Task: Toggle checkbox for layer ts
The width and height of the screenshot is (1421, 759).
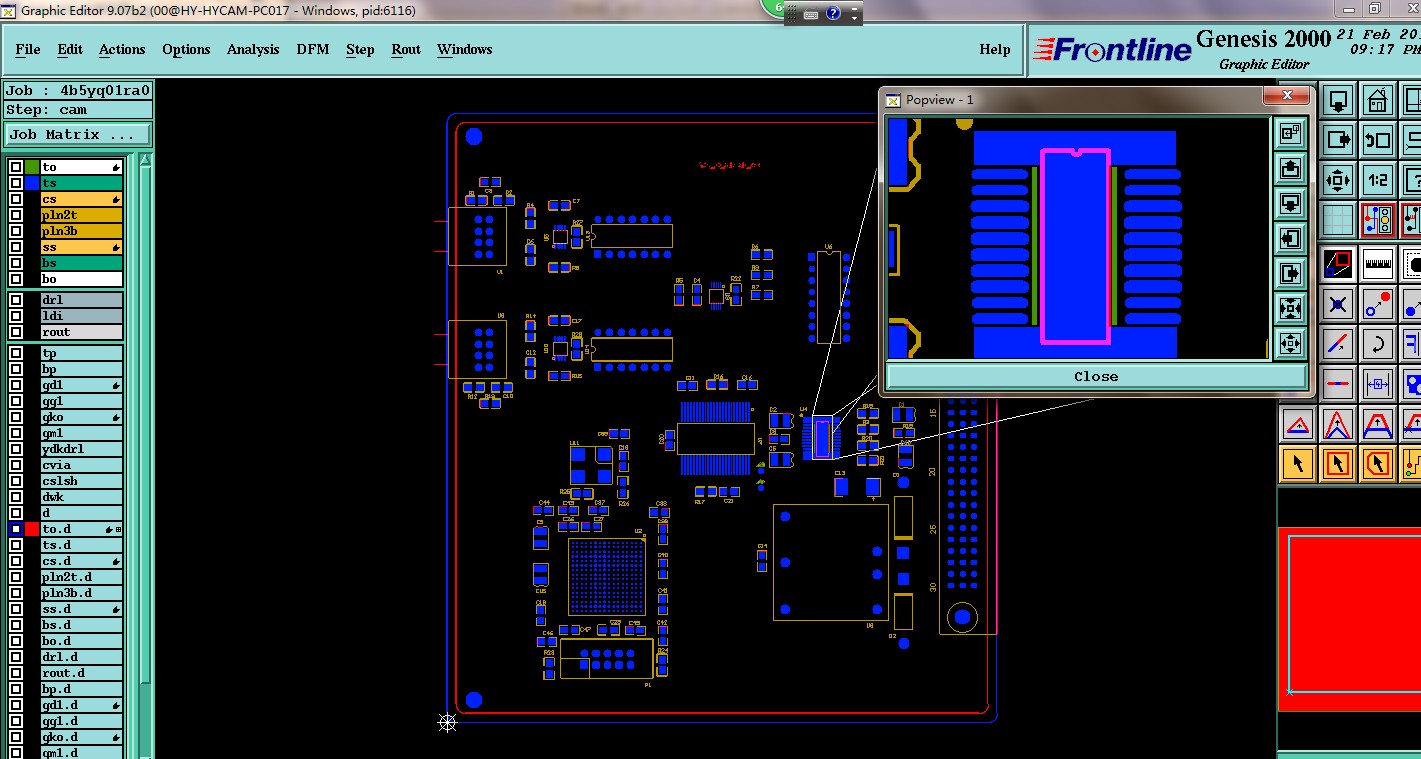Action: pyautogui.click(x=16, y=183)
